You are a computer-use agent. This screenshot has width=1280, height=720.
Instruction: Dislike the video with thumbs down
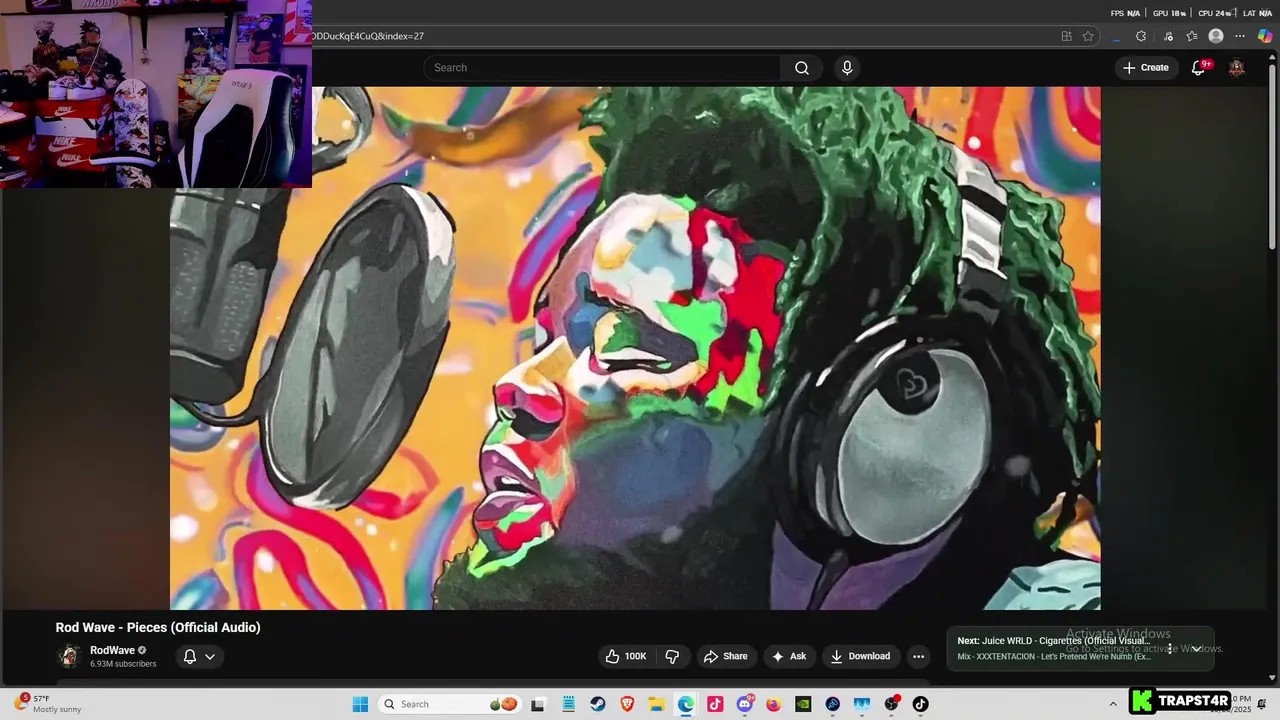click(x=672, y=656)
